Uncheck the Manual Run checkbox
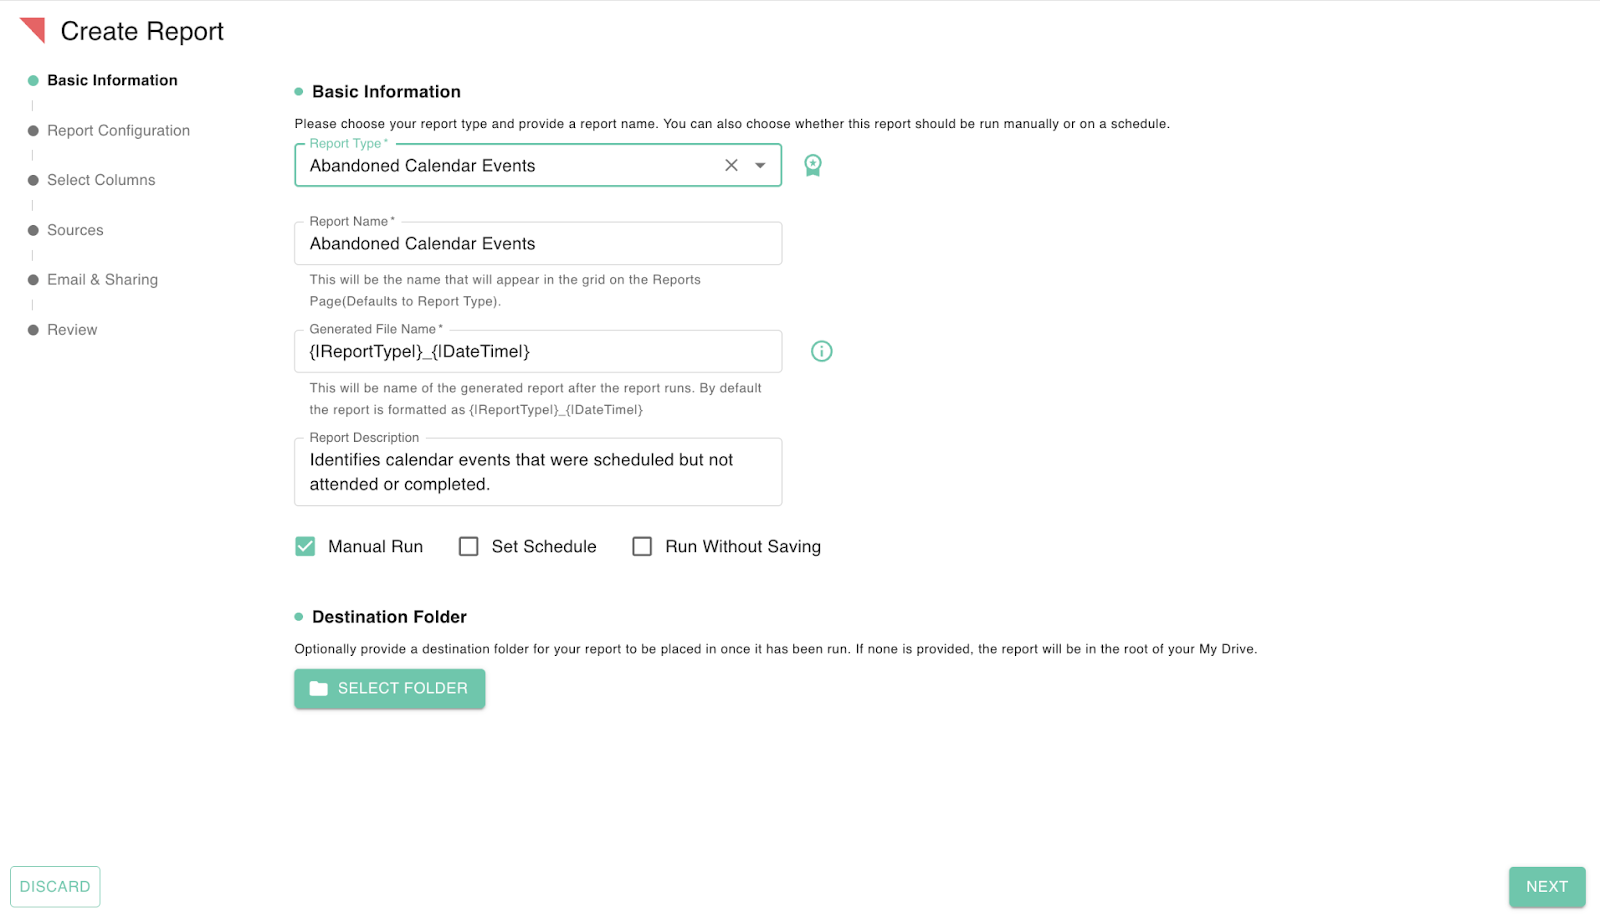1600x916 pixels. tap(304, 546)
